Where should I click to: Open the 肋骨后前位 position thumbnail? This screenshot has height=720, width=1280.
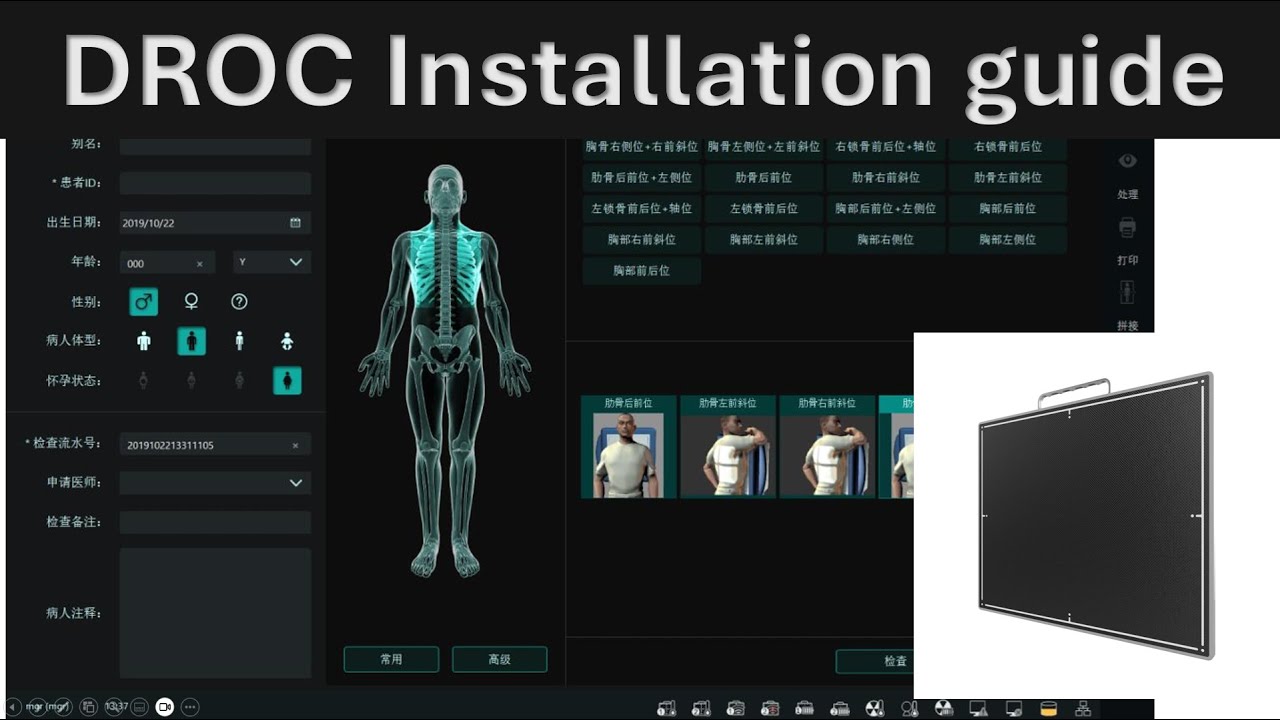coord(628,447)
